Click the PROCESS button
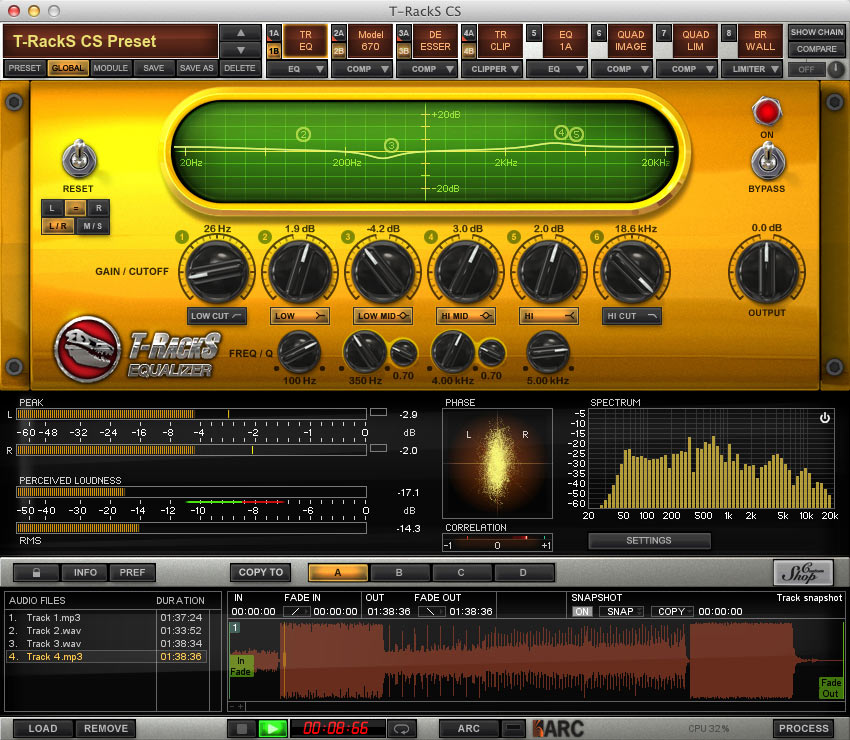This screenshot has height=740, width=850. 803,728
